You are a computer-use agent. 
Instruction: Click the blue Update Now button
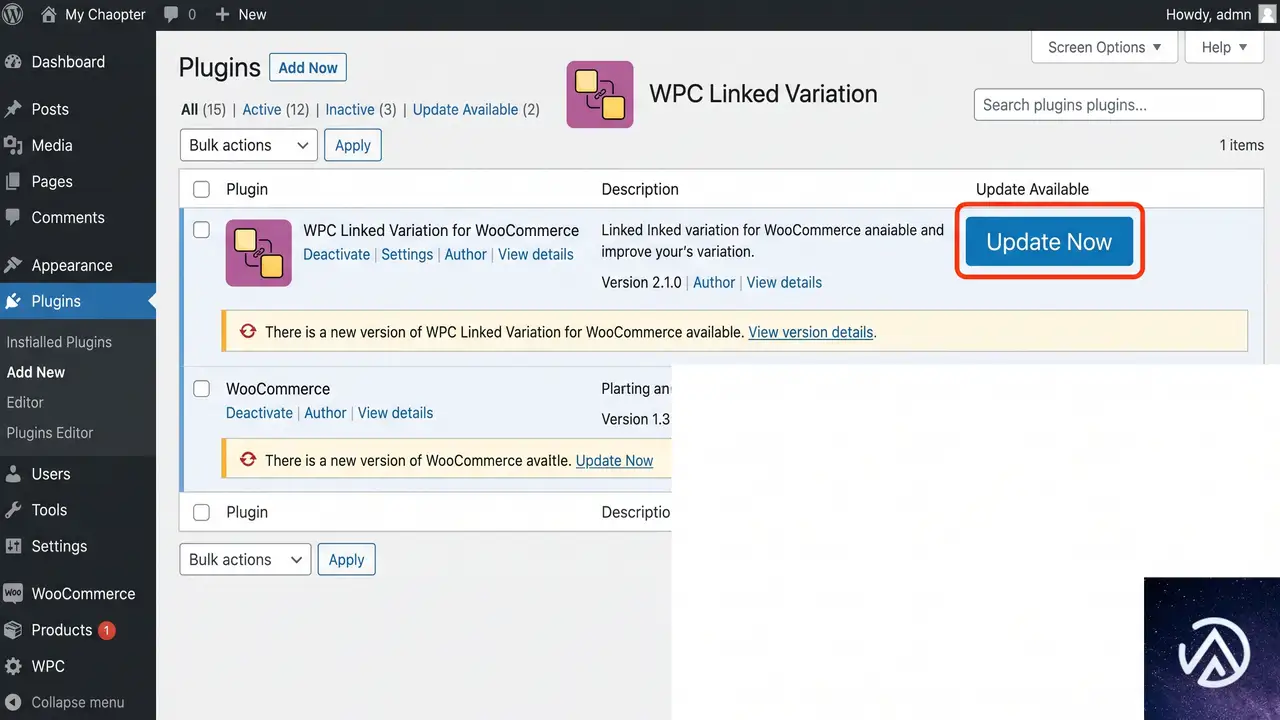pos(1049,242)
